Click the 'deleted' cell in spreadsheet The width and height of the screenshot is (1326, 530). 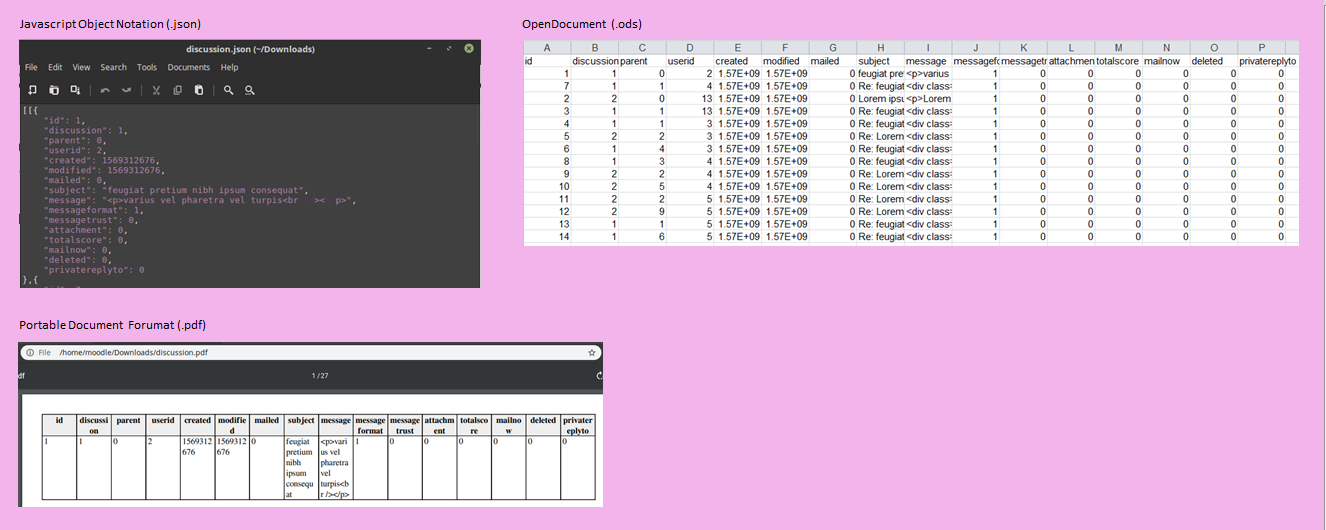pos(1214,61)
